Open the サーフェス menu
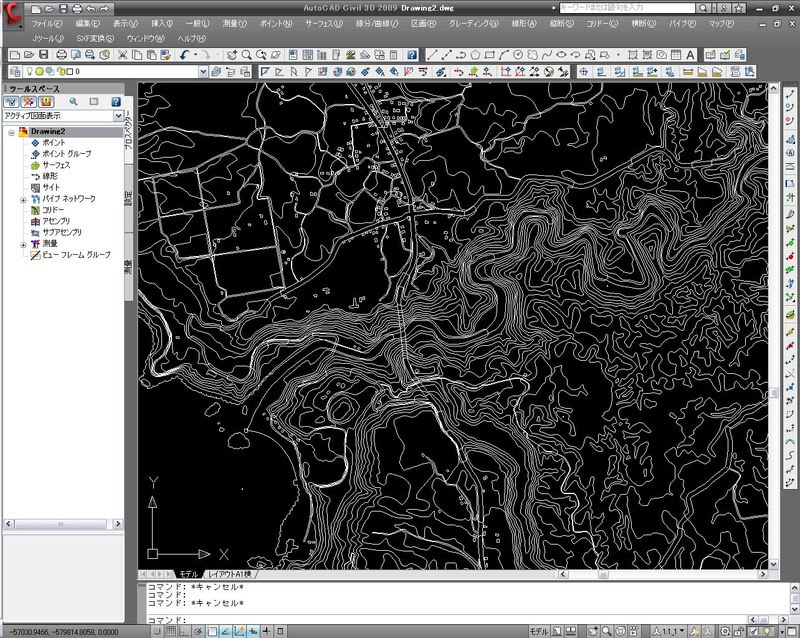This screenshot has height=638, width=800. click(324, 23)
